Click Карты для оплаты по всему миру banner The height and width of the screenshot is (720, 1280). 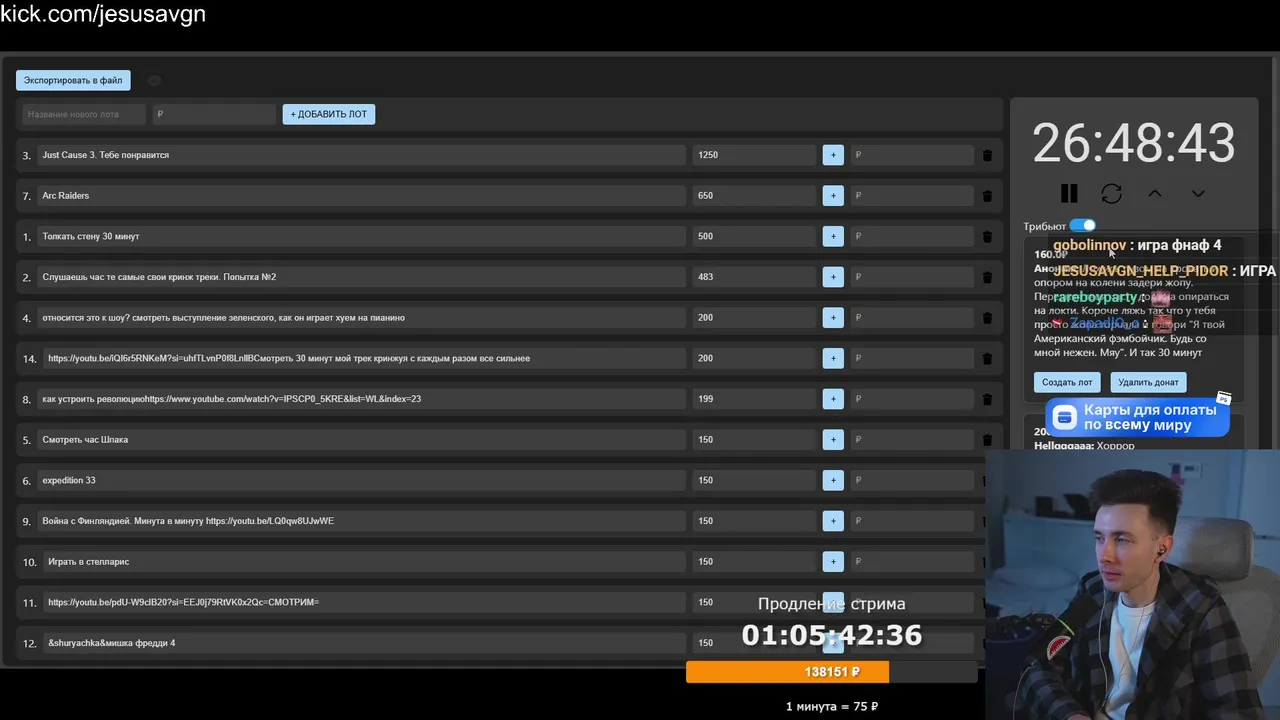pyautogui.click(x=1137, y=417)
